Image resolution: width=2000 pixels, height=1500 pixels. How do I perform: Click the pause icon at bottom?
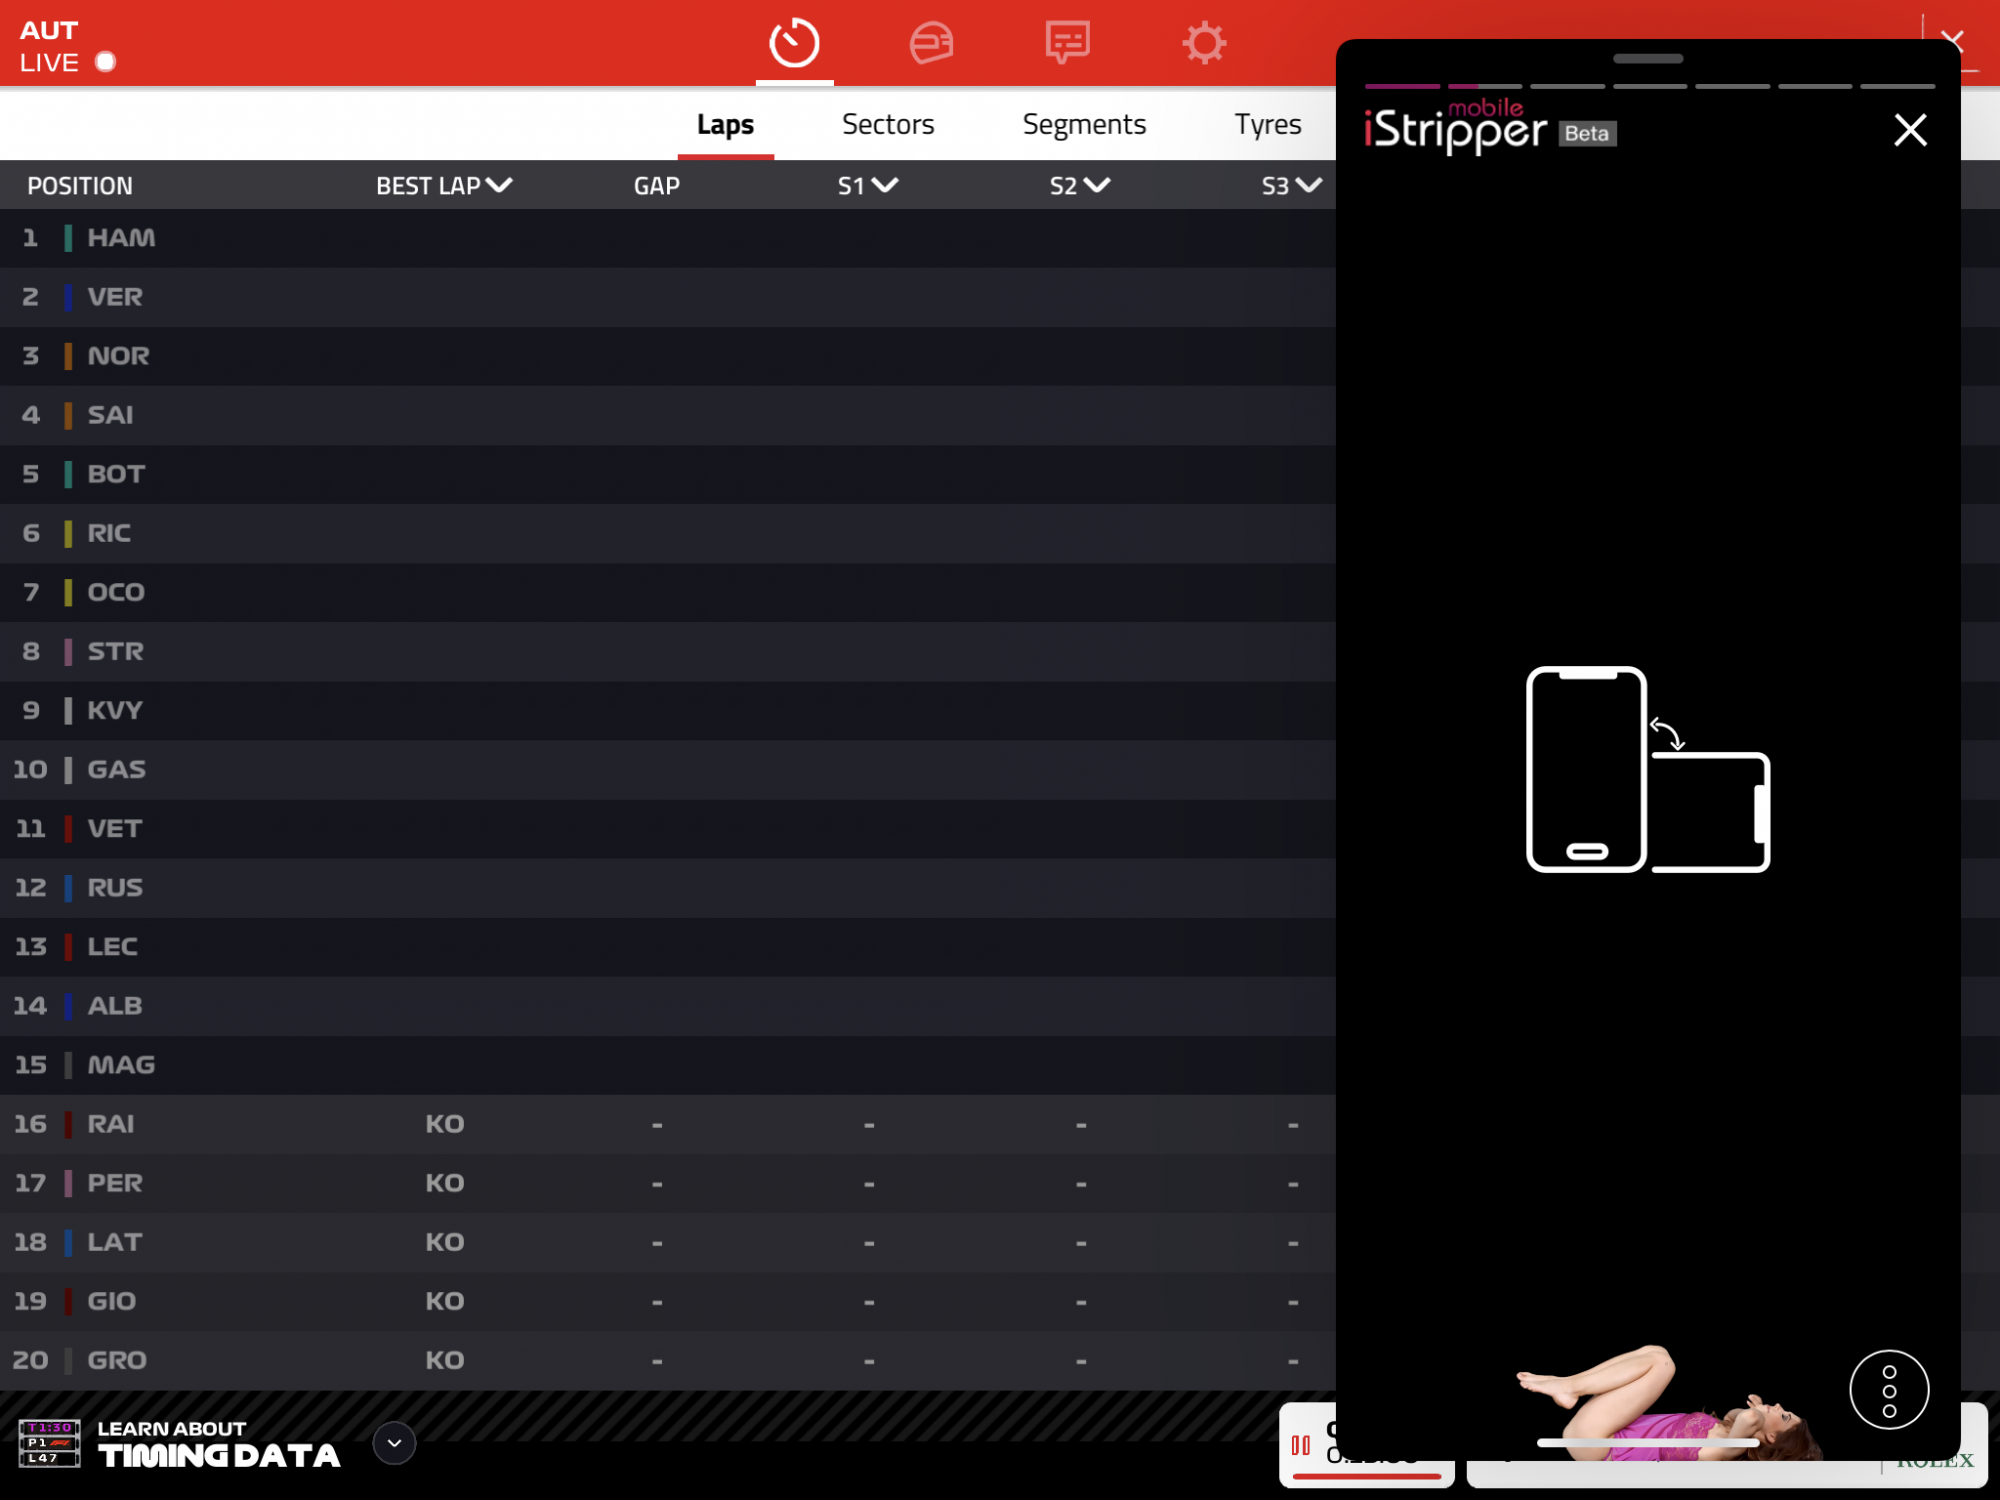(x=1301, y=1445)
